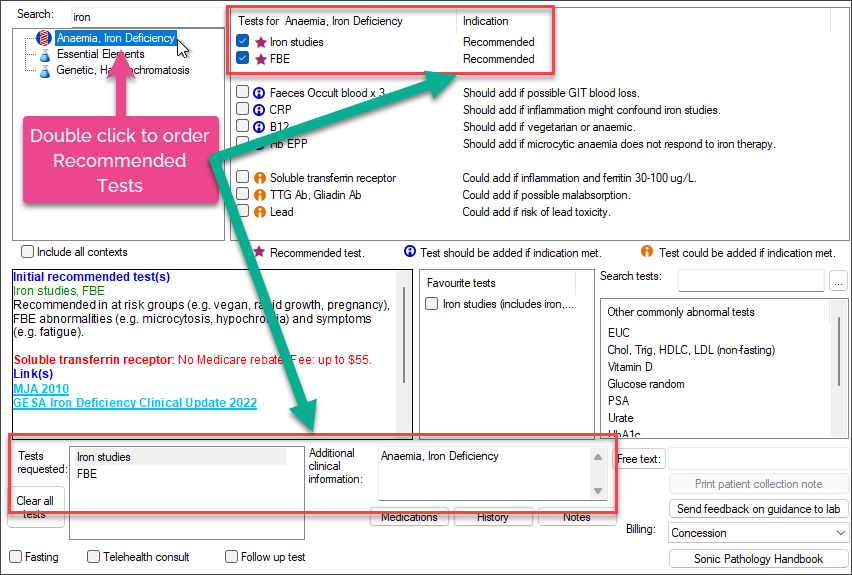The image size is (852, 575).
Task: Select Glucose random in the test list
Action: [645, 384]
